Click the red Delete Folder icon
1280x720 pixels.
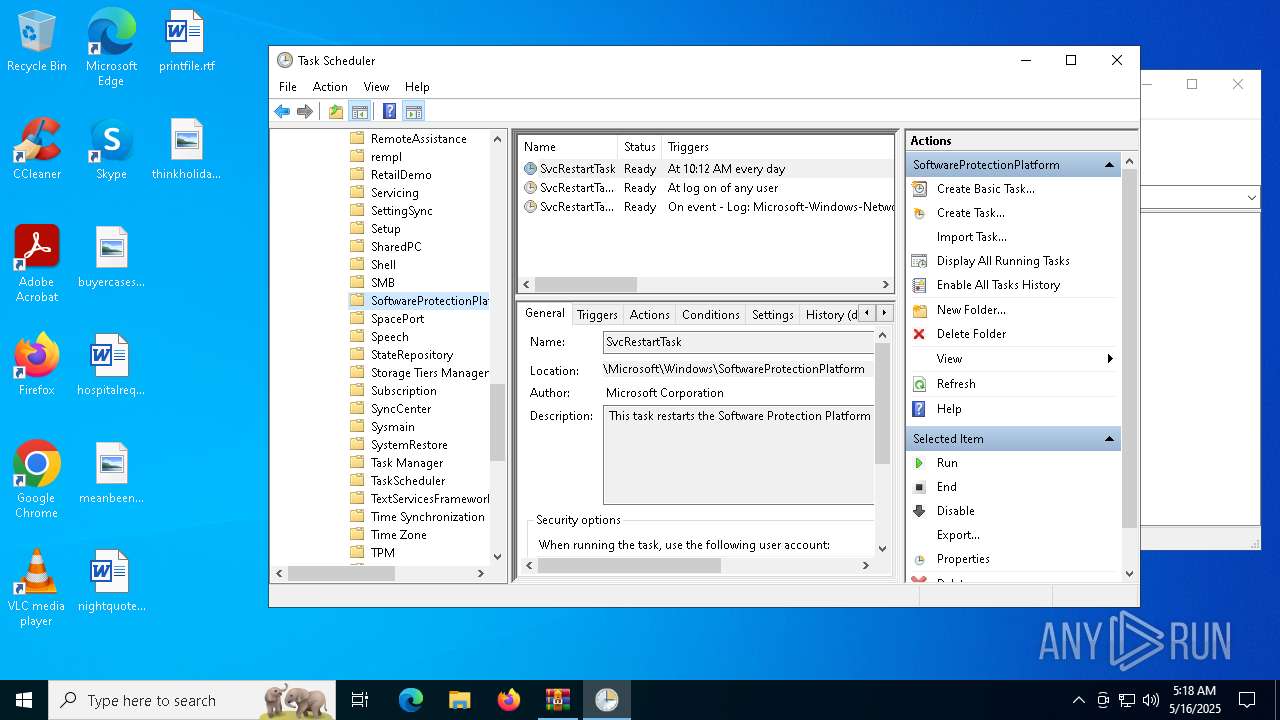(919, 334)
